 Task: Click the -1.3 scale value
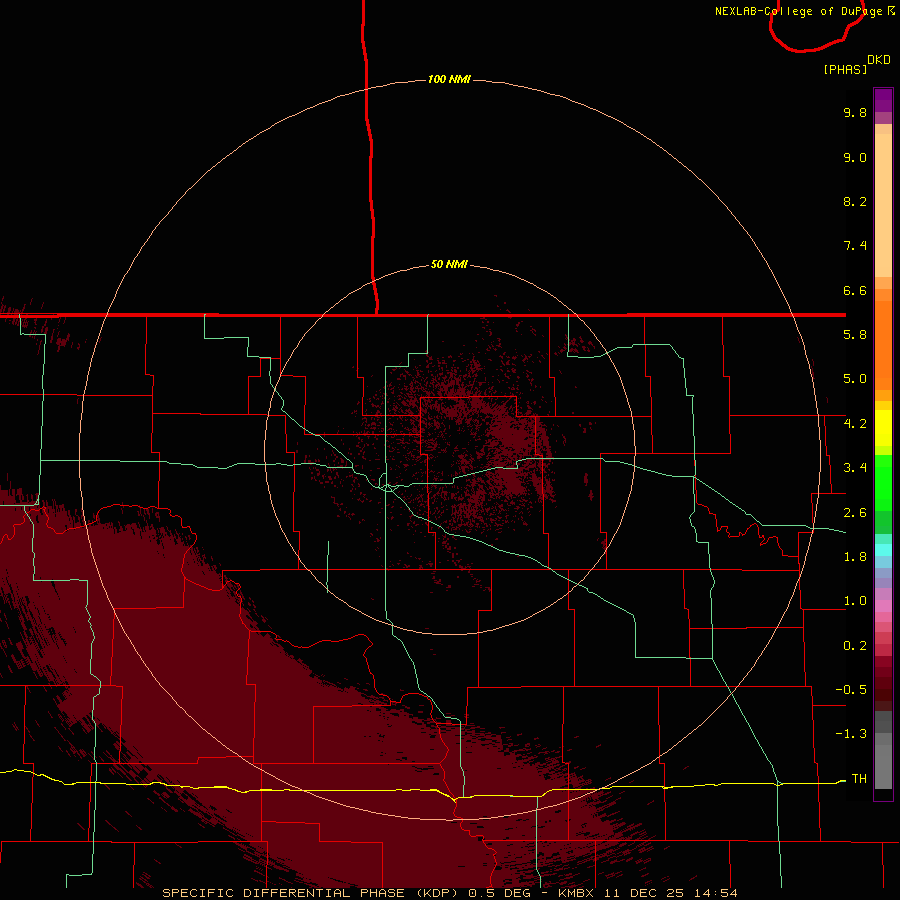click(x=851, y=734)
